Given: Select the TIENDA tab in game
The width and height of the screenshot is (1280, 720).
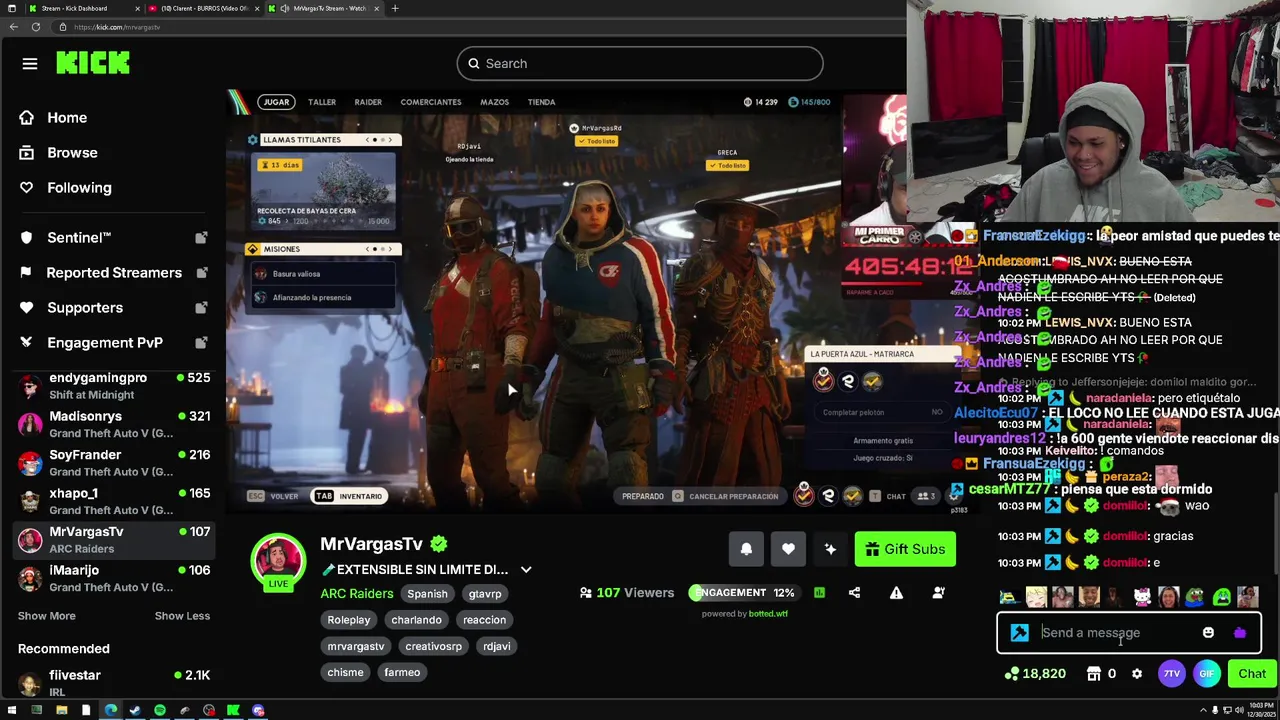Looking at the screenshot, I should coord(541,102).
